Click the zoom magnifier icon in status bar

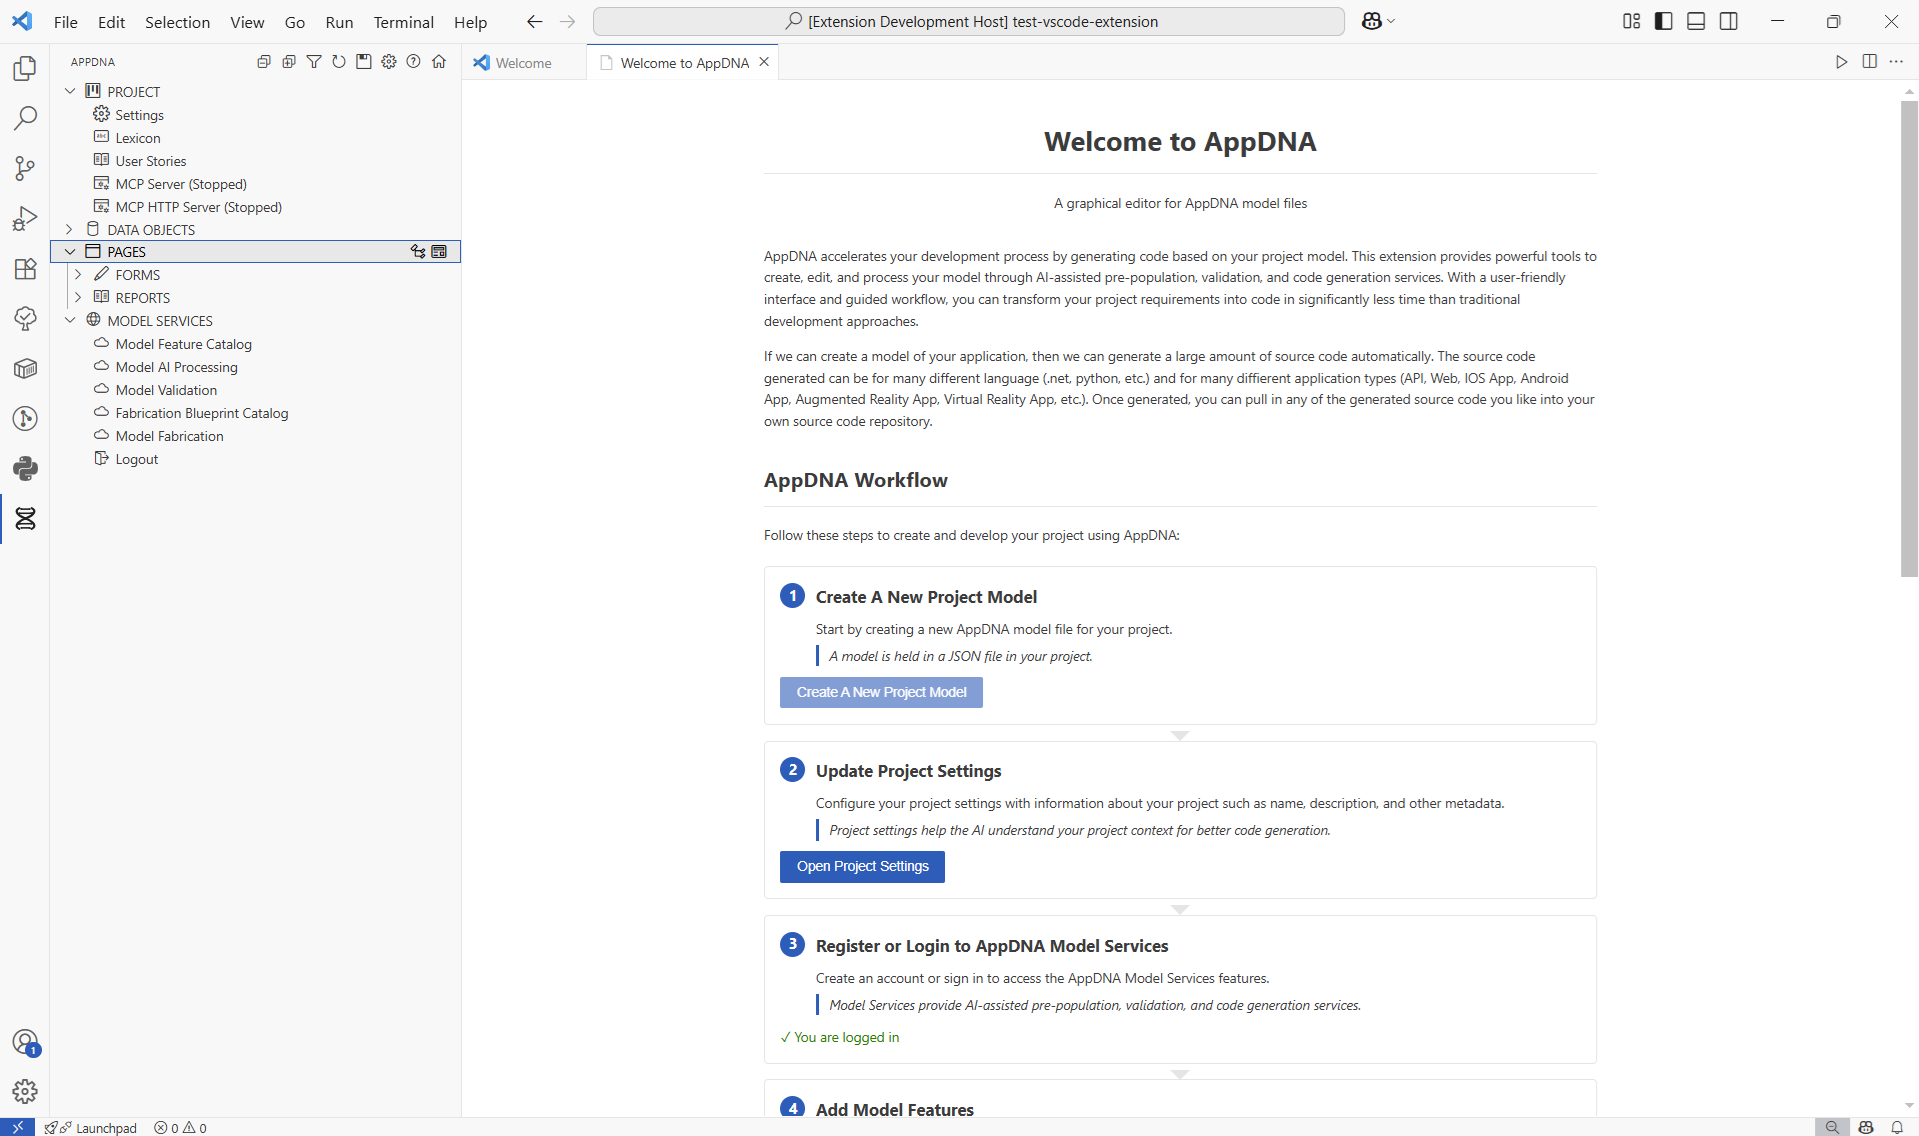pyautogui.click(x=1831, y=1127)
